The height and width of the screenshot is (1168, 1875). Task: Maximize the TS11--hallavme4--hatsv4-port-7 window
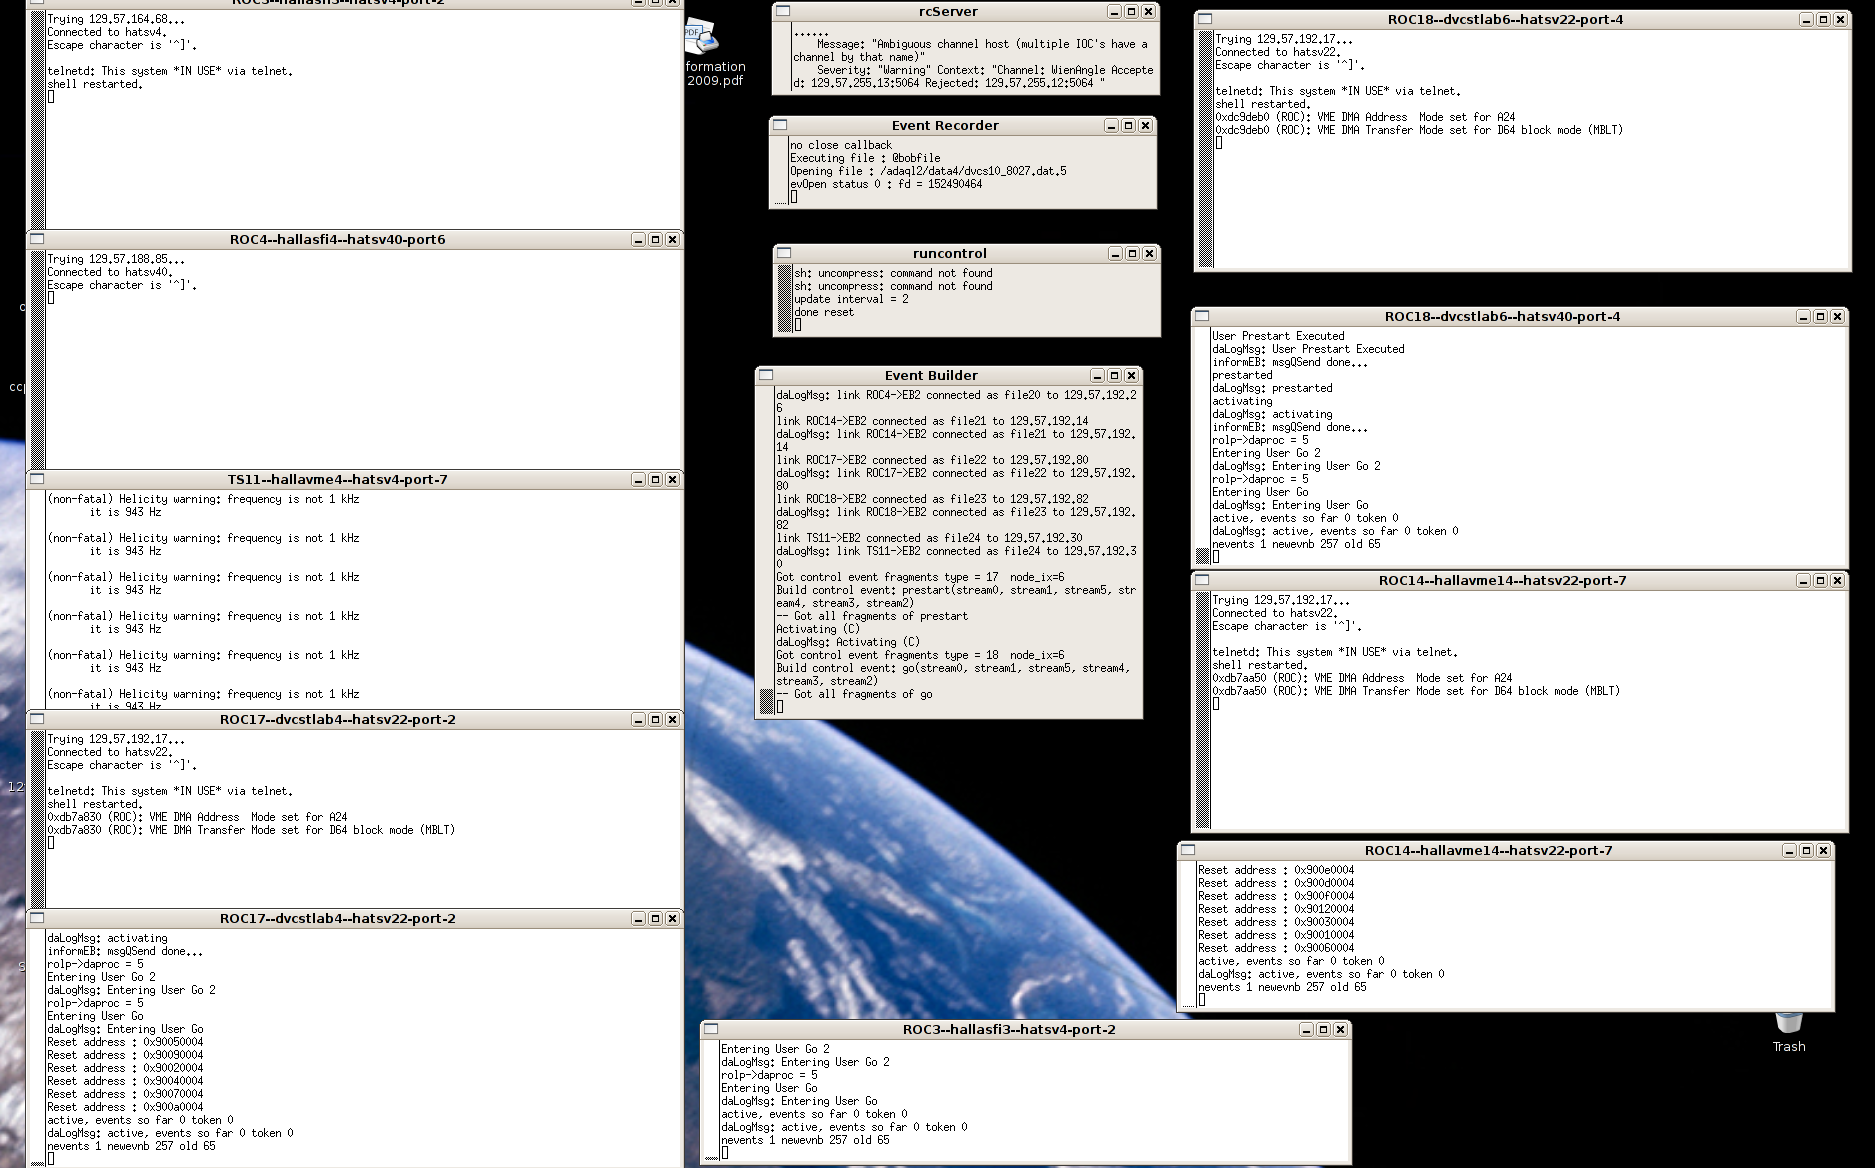coord(655,480)
